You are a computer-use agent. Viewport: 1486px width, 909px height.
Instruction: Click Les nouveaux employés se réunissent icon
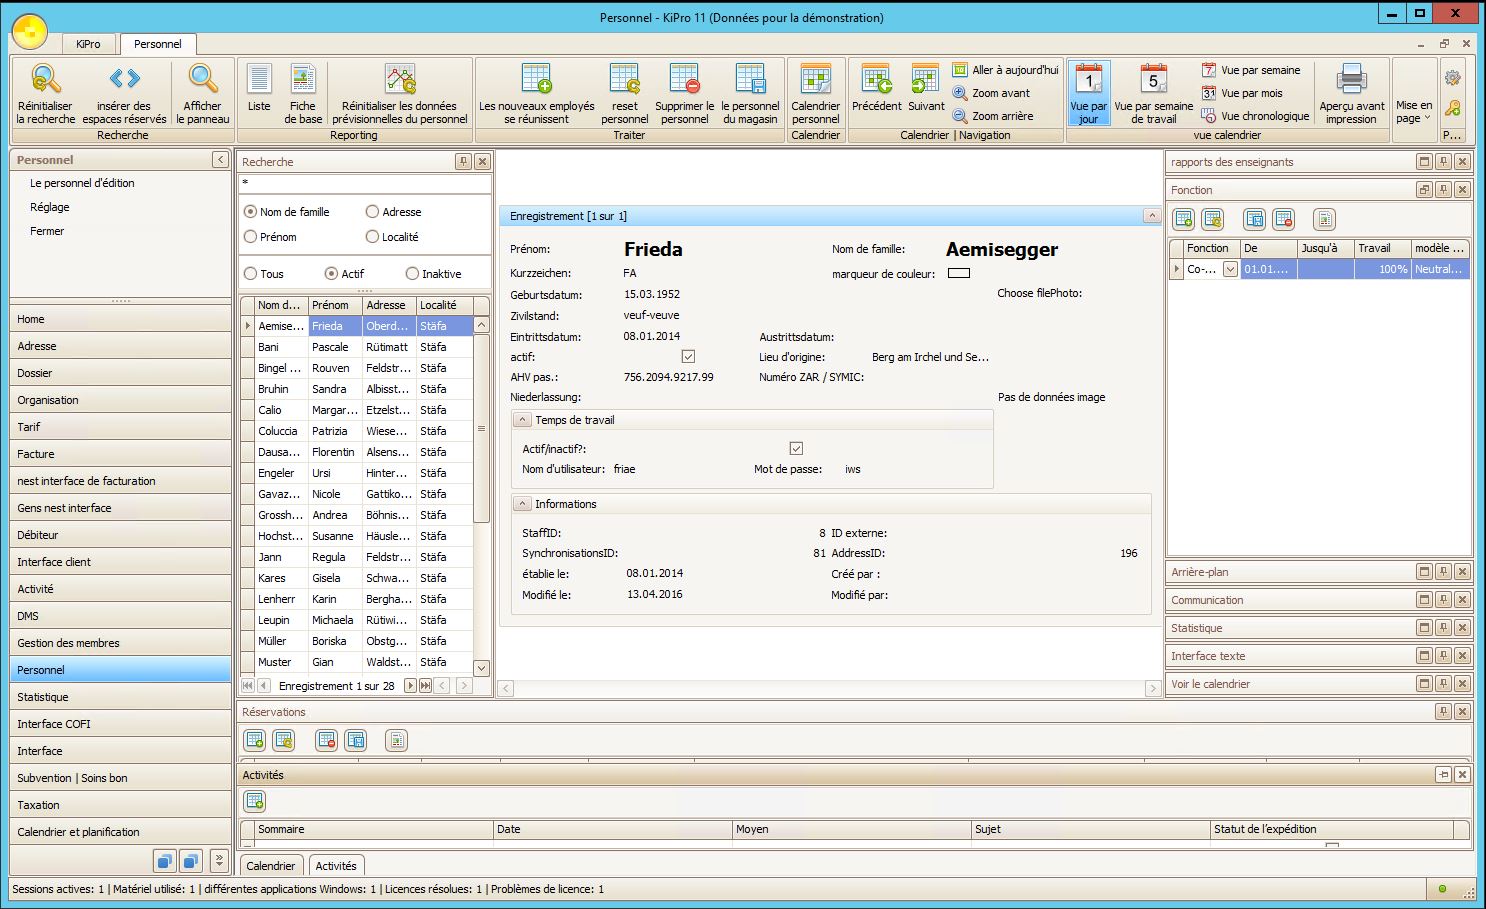pos(536,79)
